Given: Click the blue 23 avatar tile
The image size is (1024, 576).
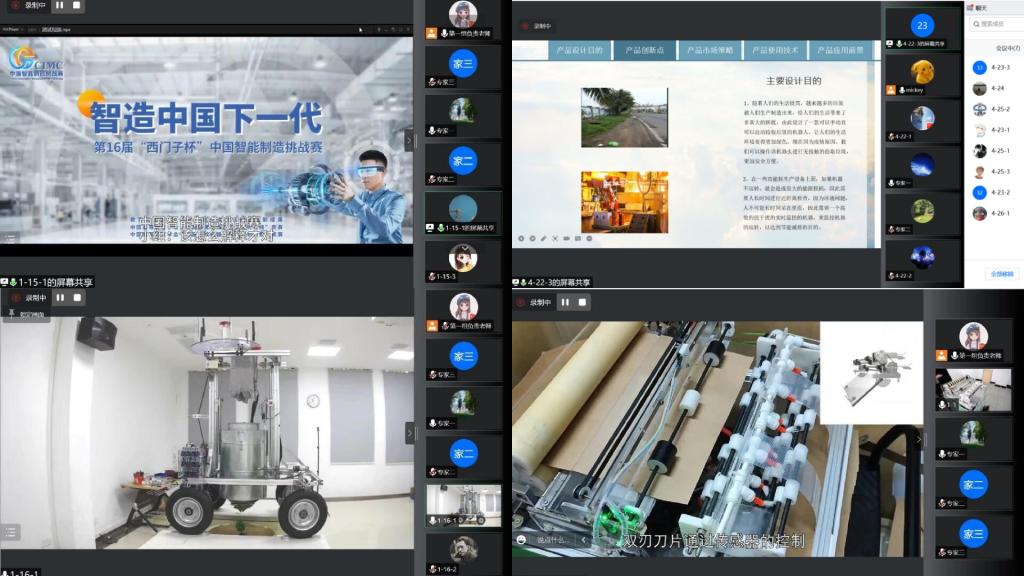Looking at the screenshot, I should click(922, 25).
